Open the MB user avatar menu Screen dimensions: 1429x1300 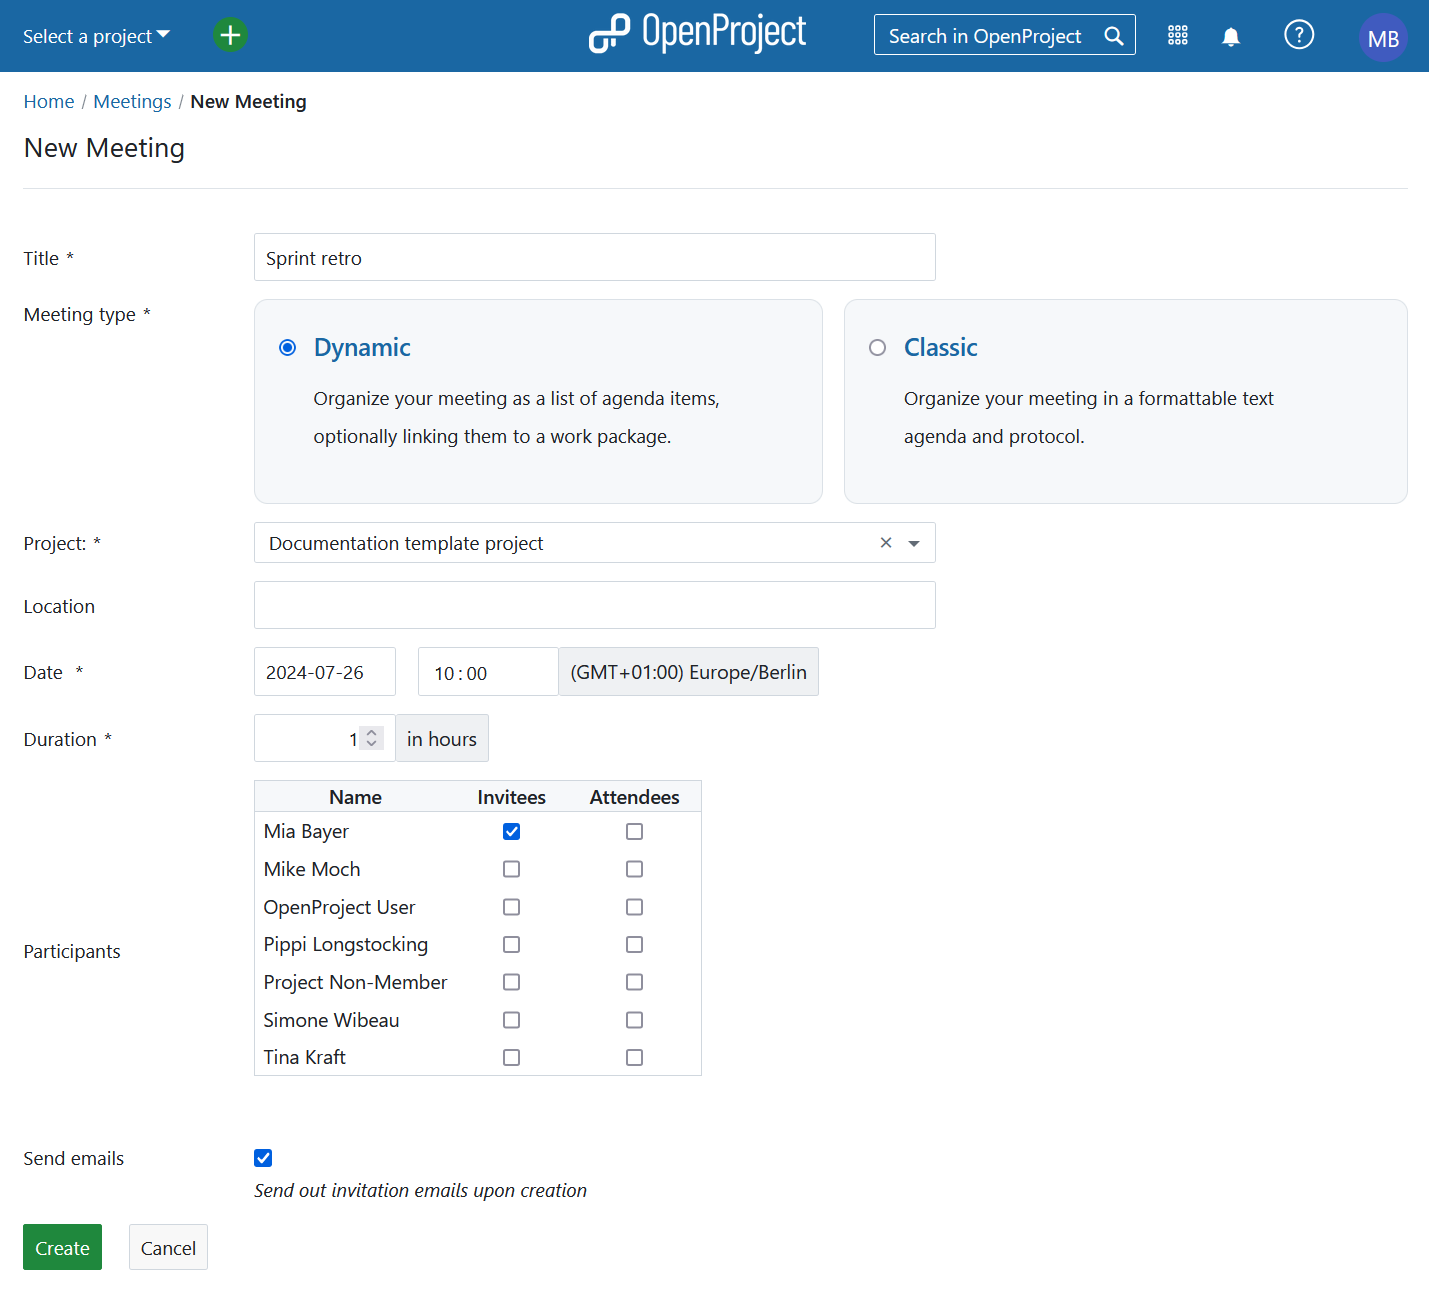(1383, 38)
